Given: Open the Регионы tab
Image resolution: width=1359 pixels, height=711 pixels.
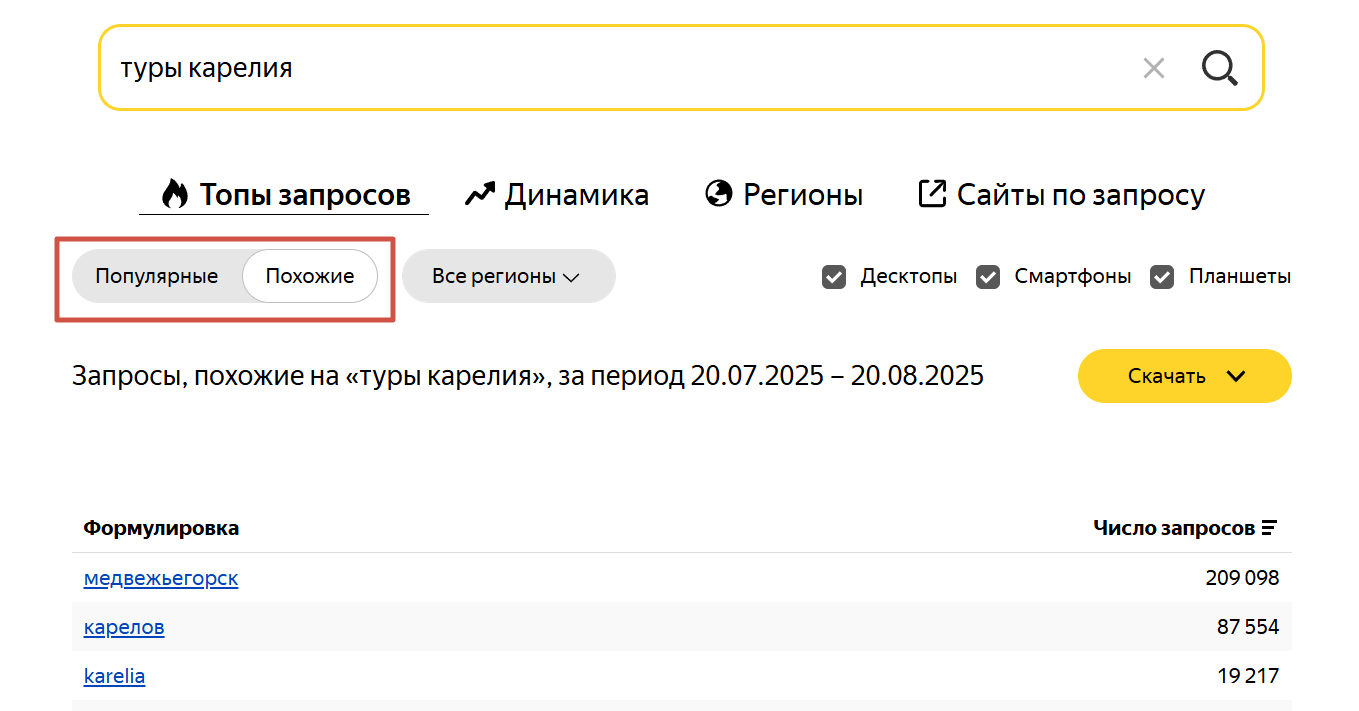Looking at the screenshot, I should tap(805, 194).
